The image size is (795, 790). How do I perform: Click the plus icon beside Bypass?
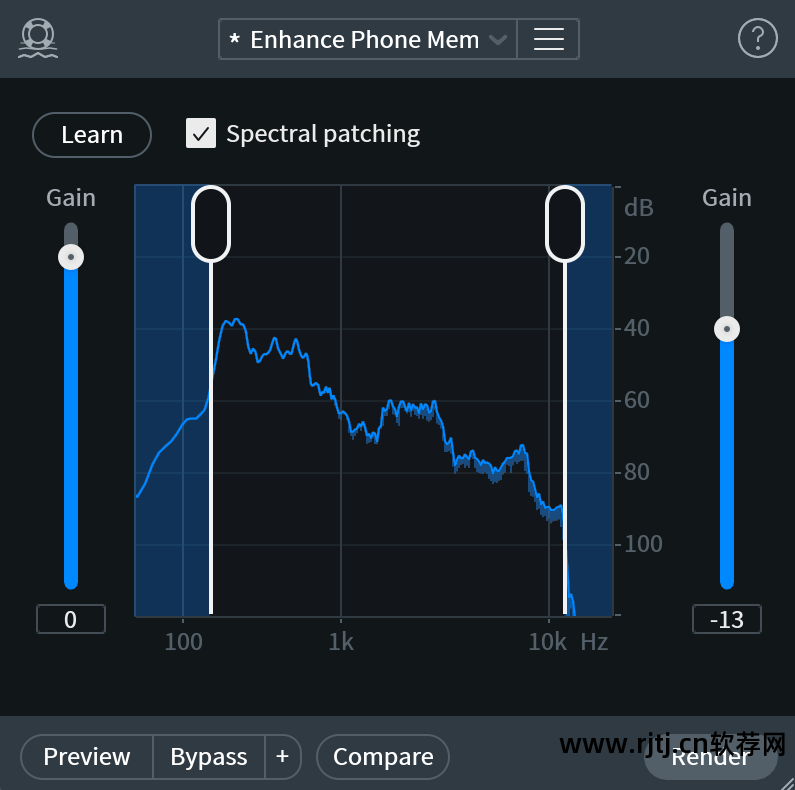pyautogui.click(x=282, y=757)
